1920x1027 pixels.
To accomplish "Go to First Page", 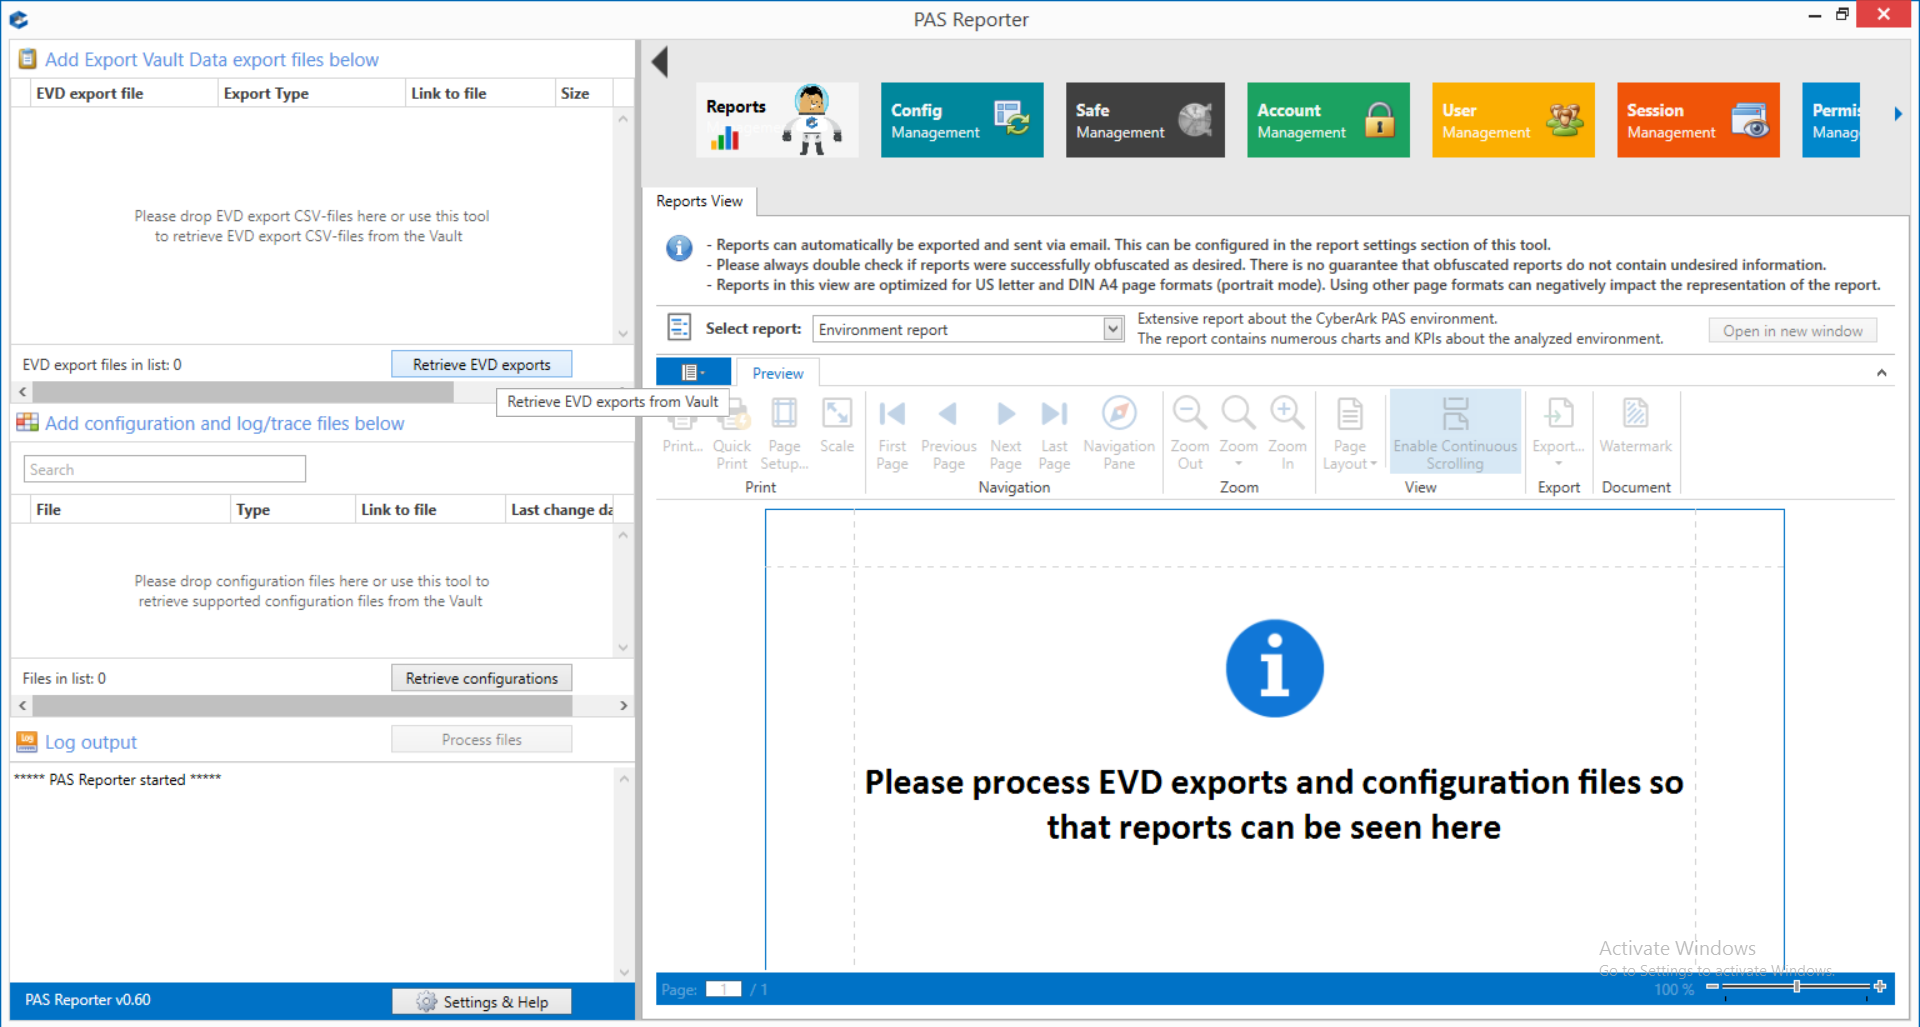I will coord(892,434).
